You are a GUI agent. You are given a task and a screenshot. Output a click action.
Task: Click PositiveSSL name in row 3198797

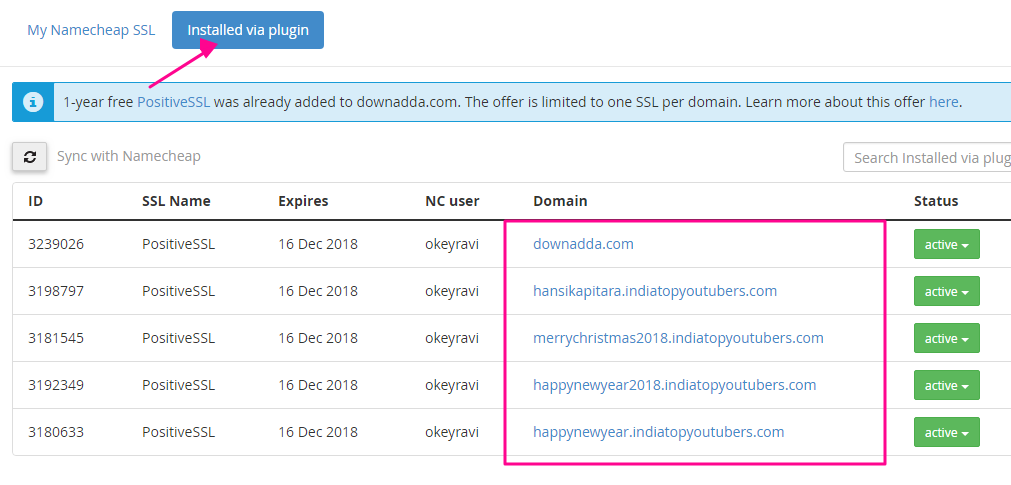click(x=179, y=291)
